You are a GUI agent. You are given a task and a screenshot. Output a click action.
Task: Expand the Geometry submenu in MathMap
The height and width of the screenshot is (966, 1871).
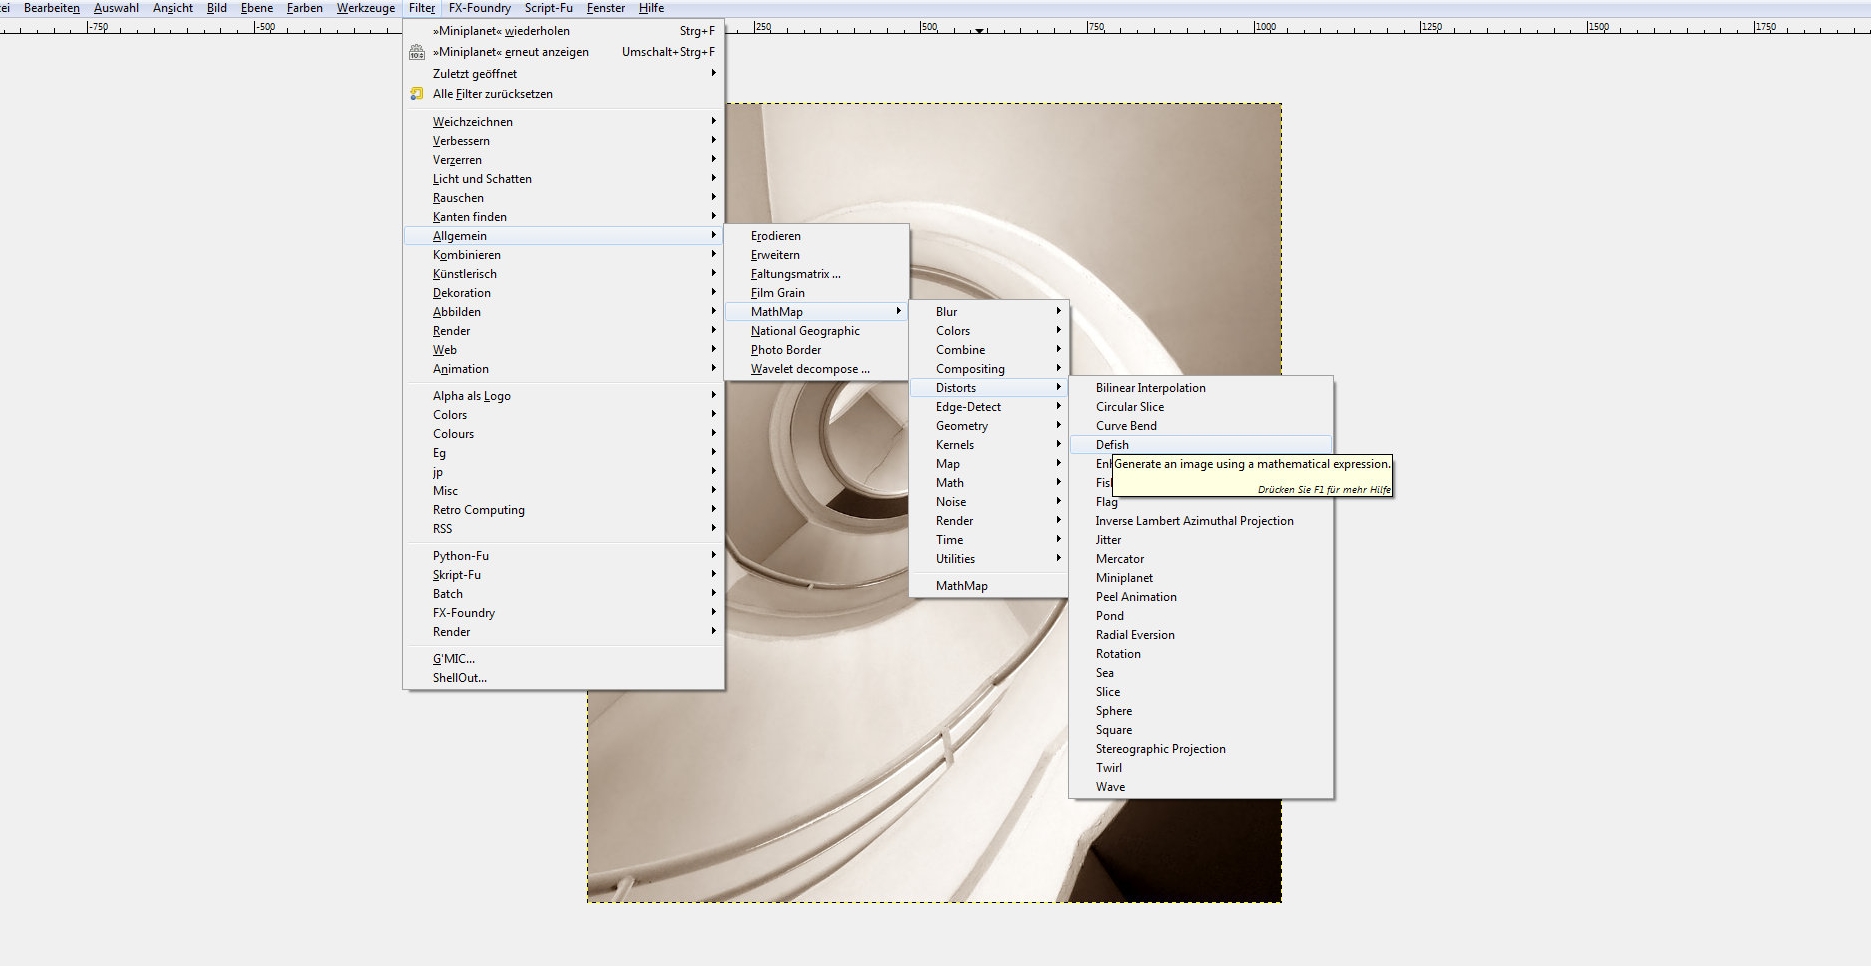pos(961,426)
